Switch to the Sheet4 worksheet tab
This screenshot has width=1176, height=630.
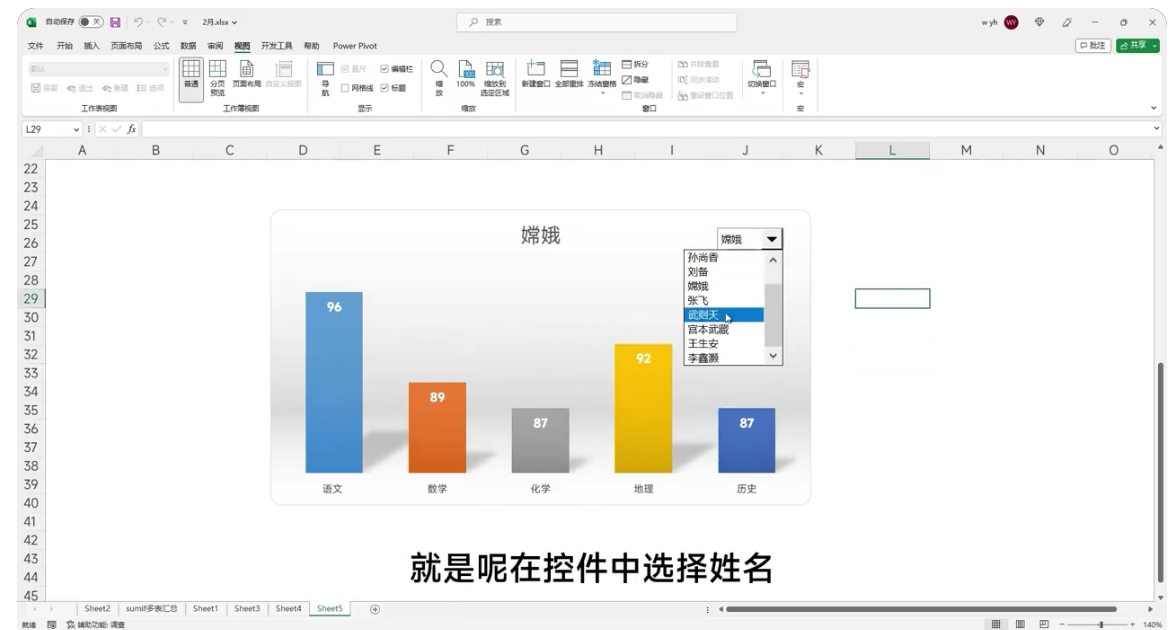point(288,608)
